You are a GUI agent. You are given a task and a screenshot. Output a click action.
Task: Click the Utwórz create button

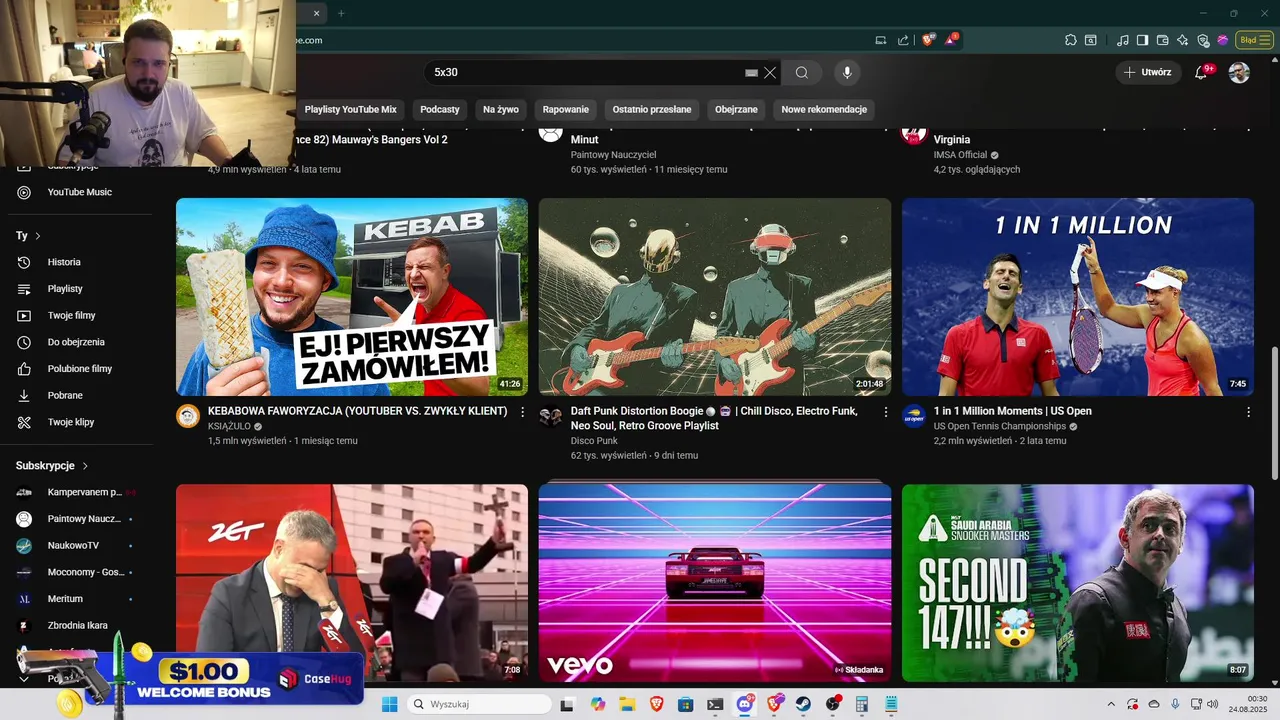coord(1148,72)
